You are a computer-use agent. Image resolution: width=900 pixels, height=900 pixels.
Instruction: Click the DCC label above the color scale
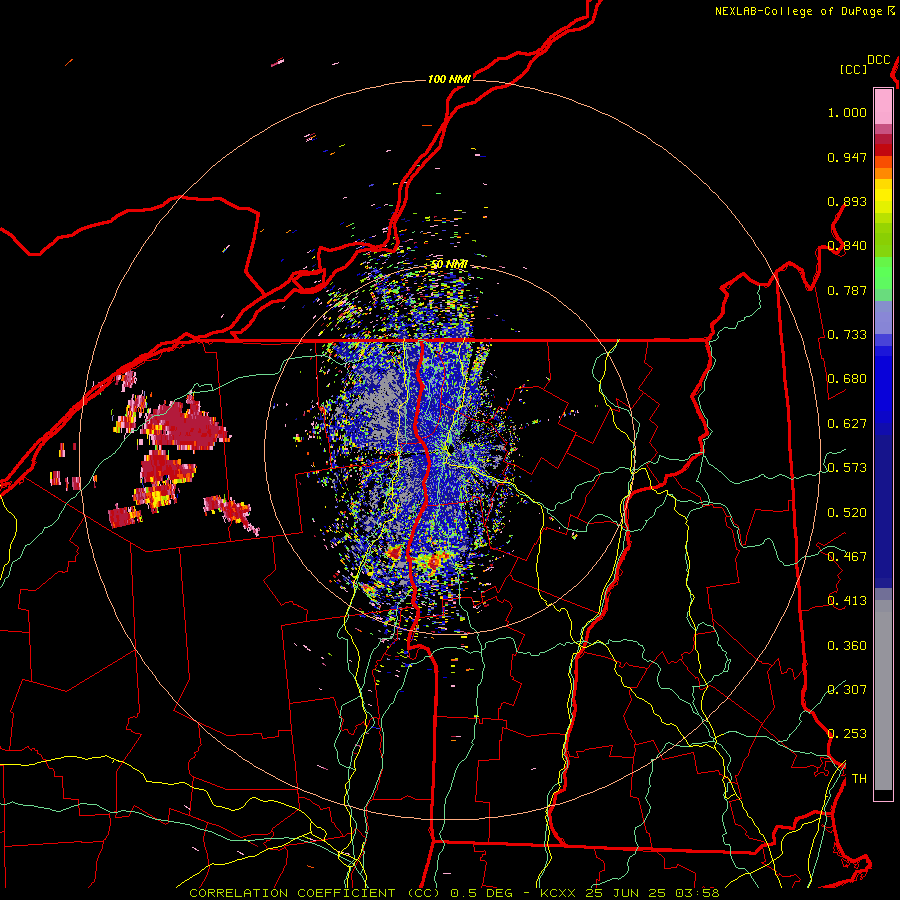pos(878,60)
